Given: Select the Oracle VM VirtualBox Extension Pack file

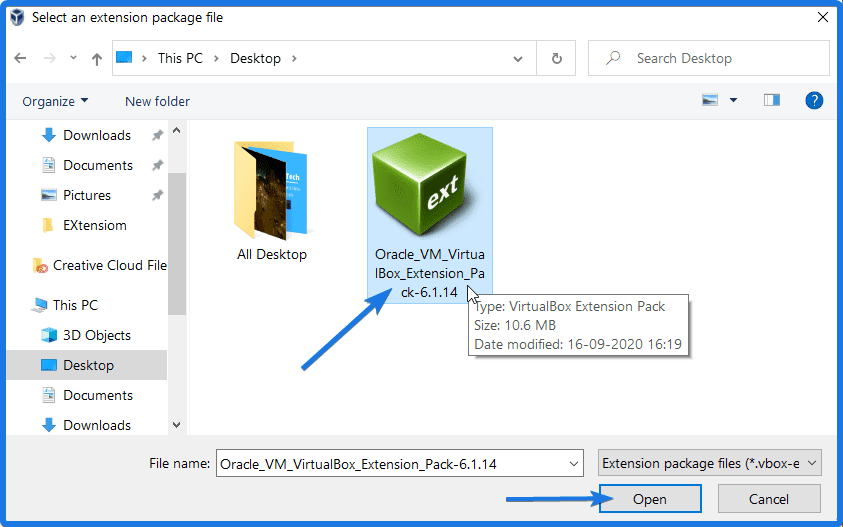Looking at the screenshot, I should click(430, 215).
